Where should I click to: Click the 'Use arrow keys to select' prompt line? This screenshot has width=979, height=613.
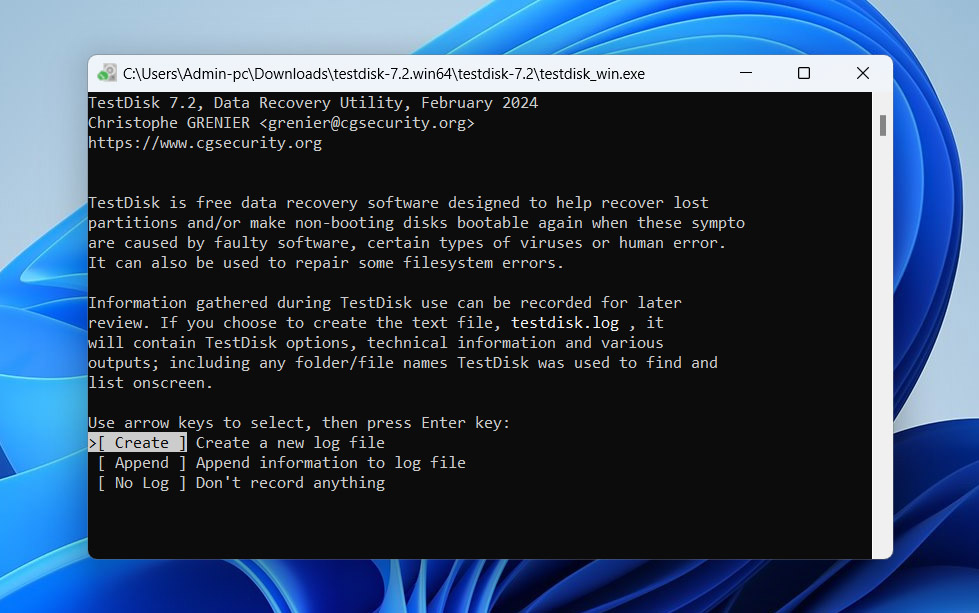299,423
